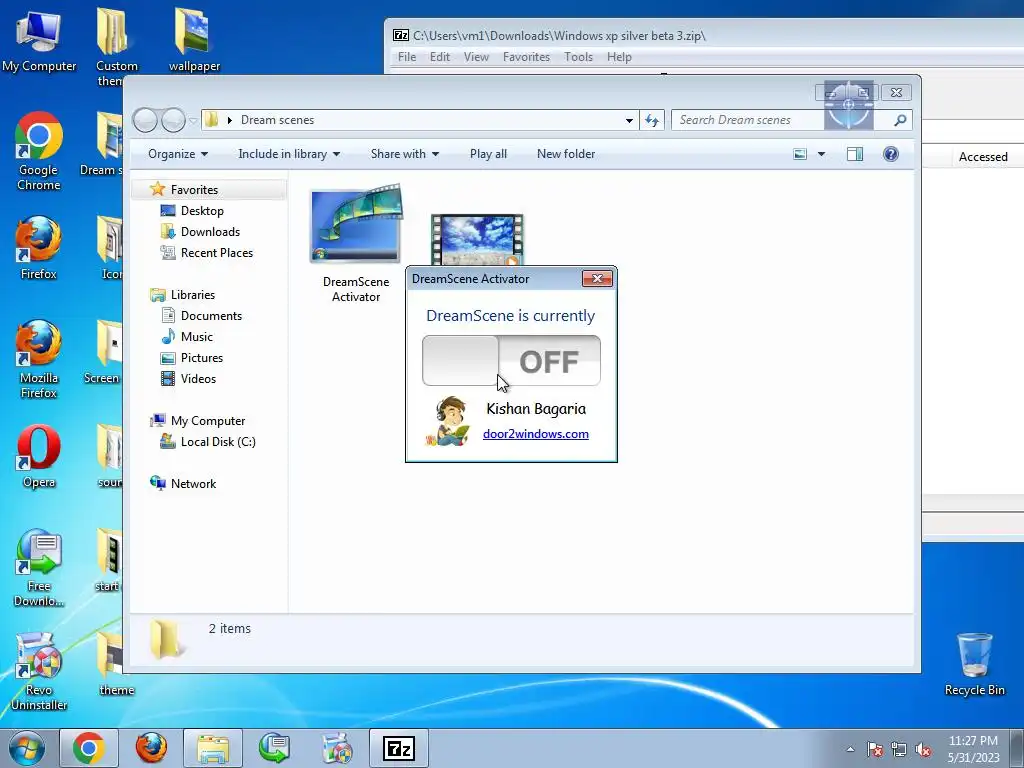
Task: Select Firefox desktop shortcut
Action: click(x=39, y=248)
